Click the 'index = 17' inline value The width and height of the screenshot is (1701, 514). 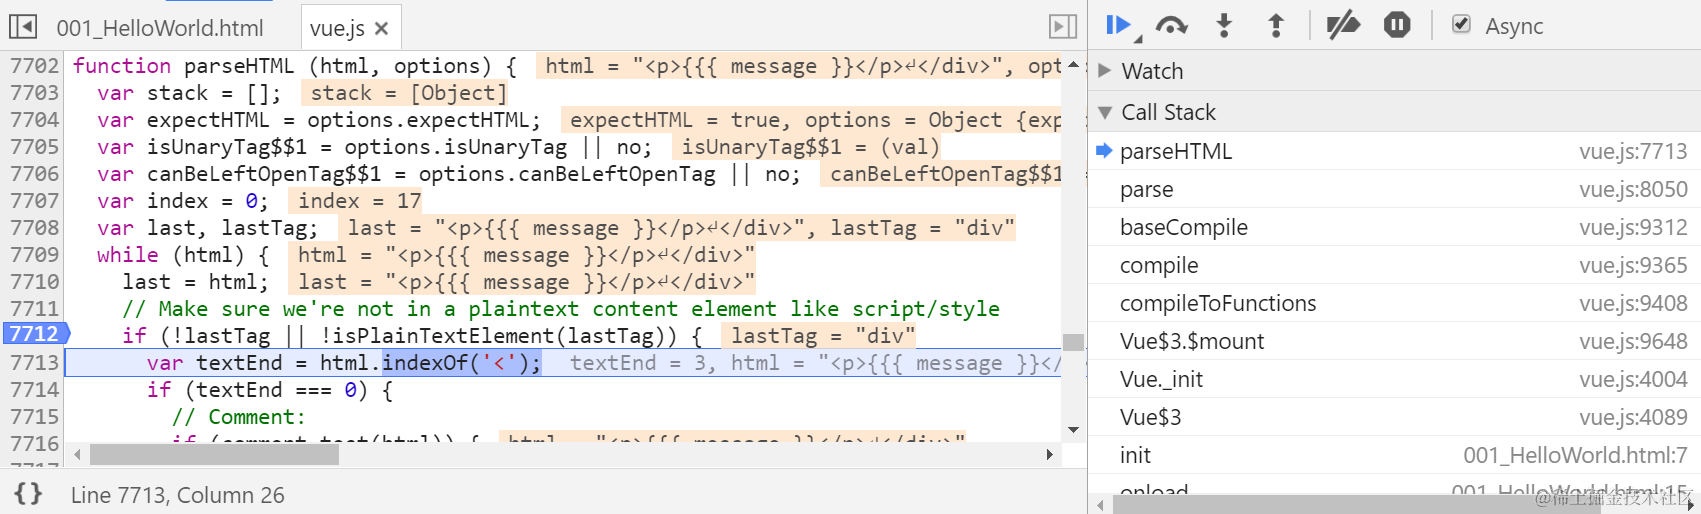(x=359, y=200)
